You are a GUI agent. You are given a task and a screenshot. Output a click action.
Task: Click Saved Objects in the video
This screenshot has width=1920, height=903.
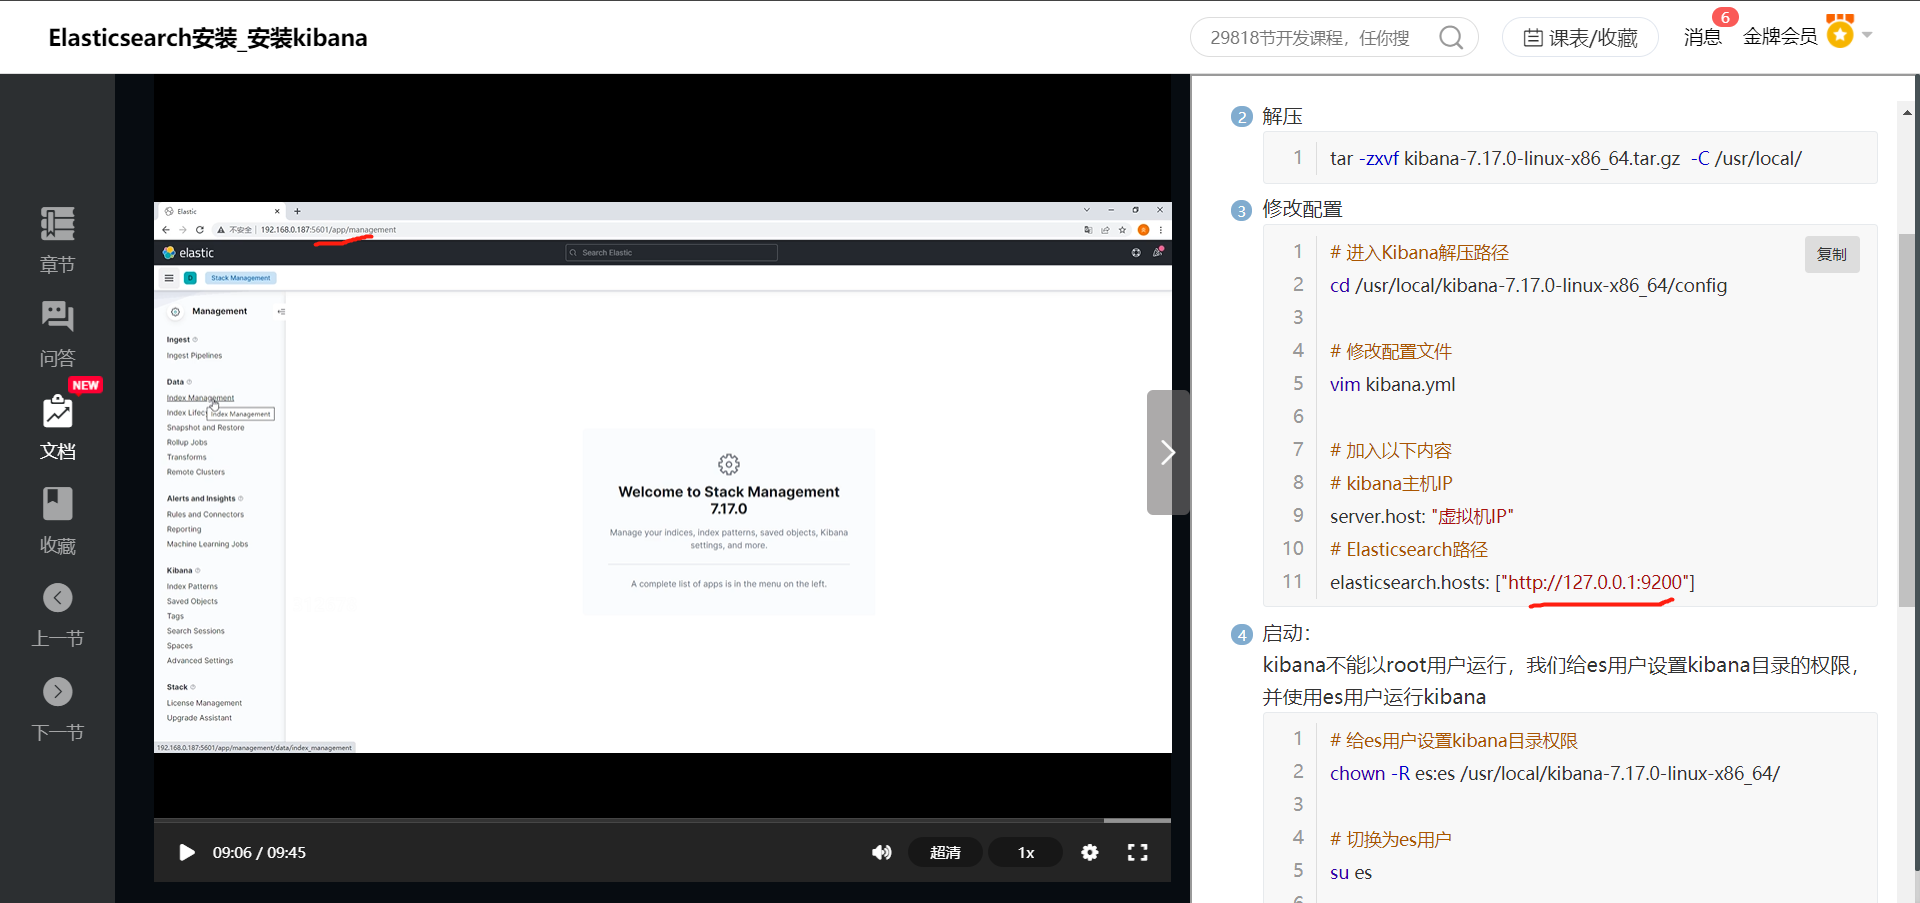coord(192,601)
